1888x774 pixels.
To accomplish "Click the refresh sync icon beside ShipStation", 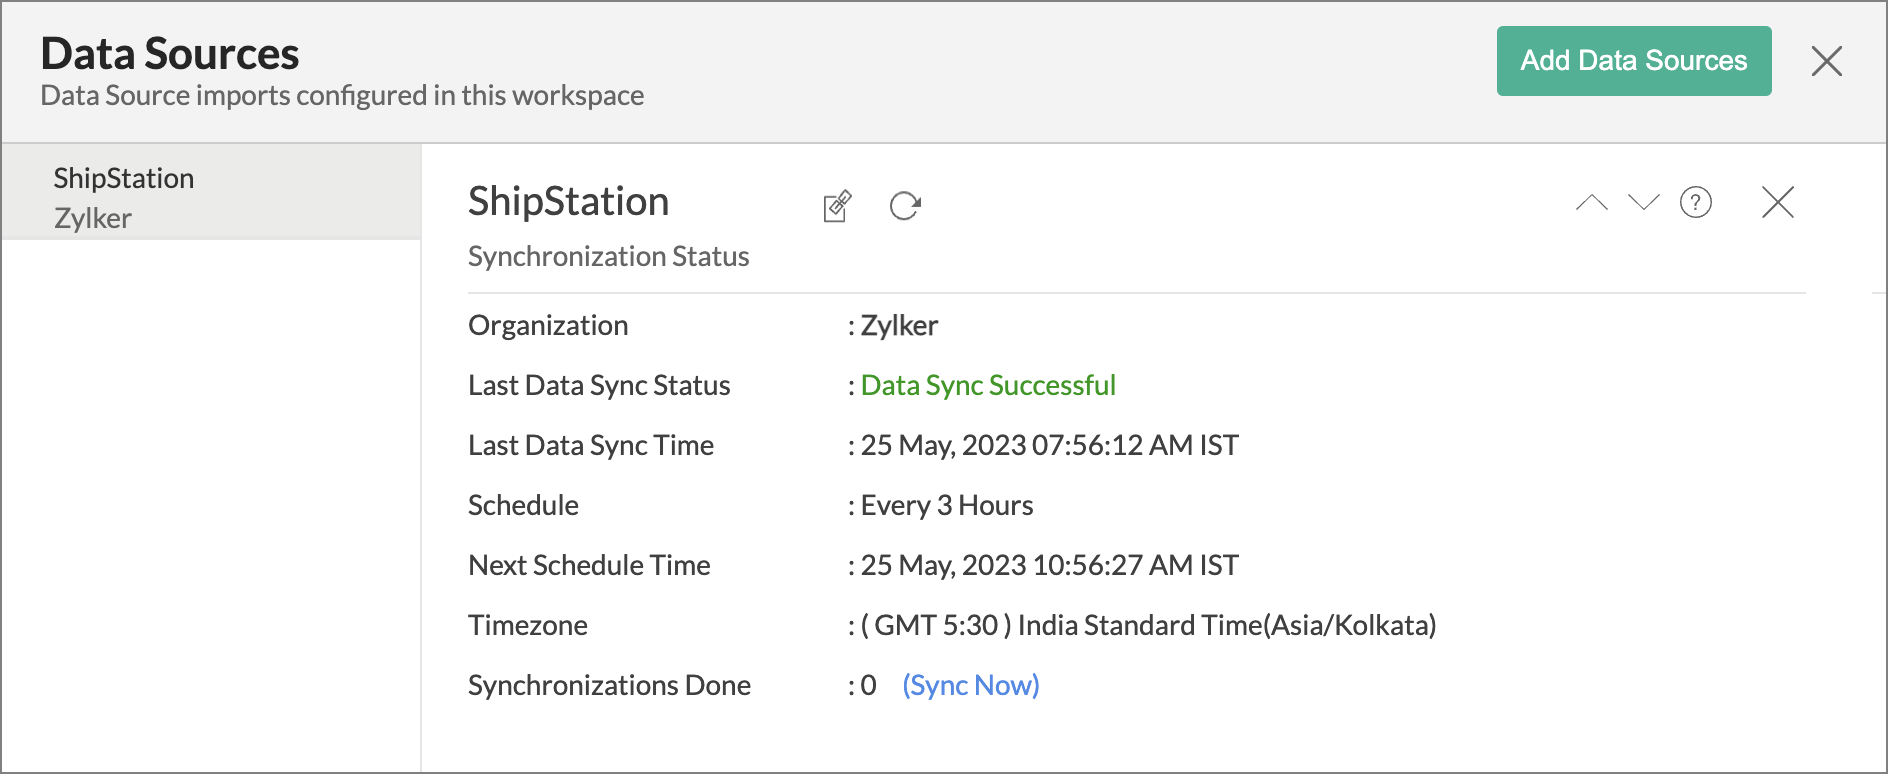I will [905, 206].
